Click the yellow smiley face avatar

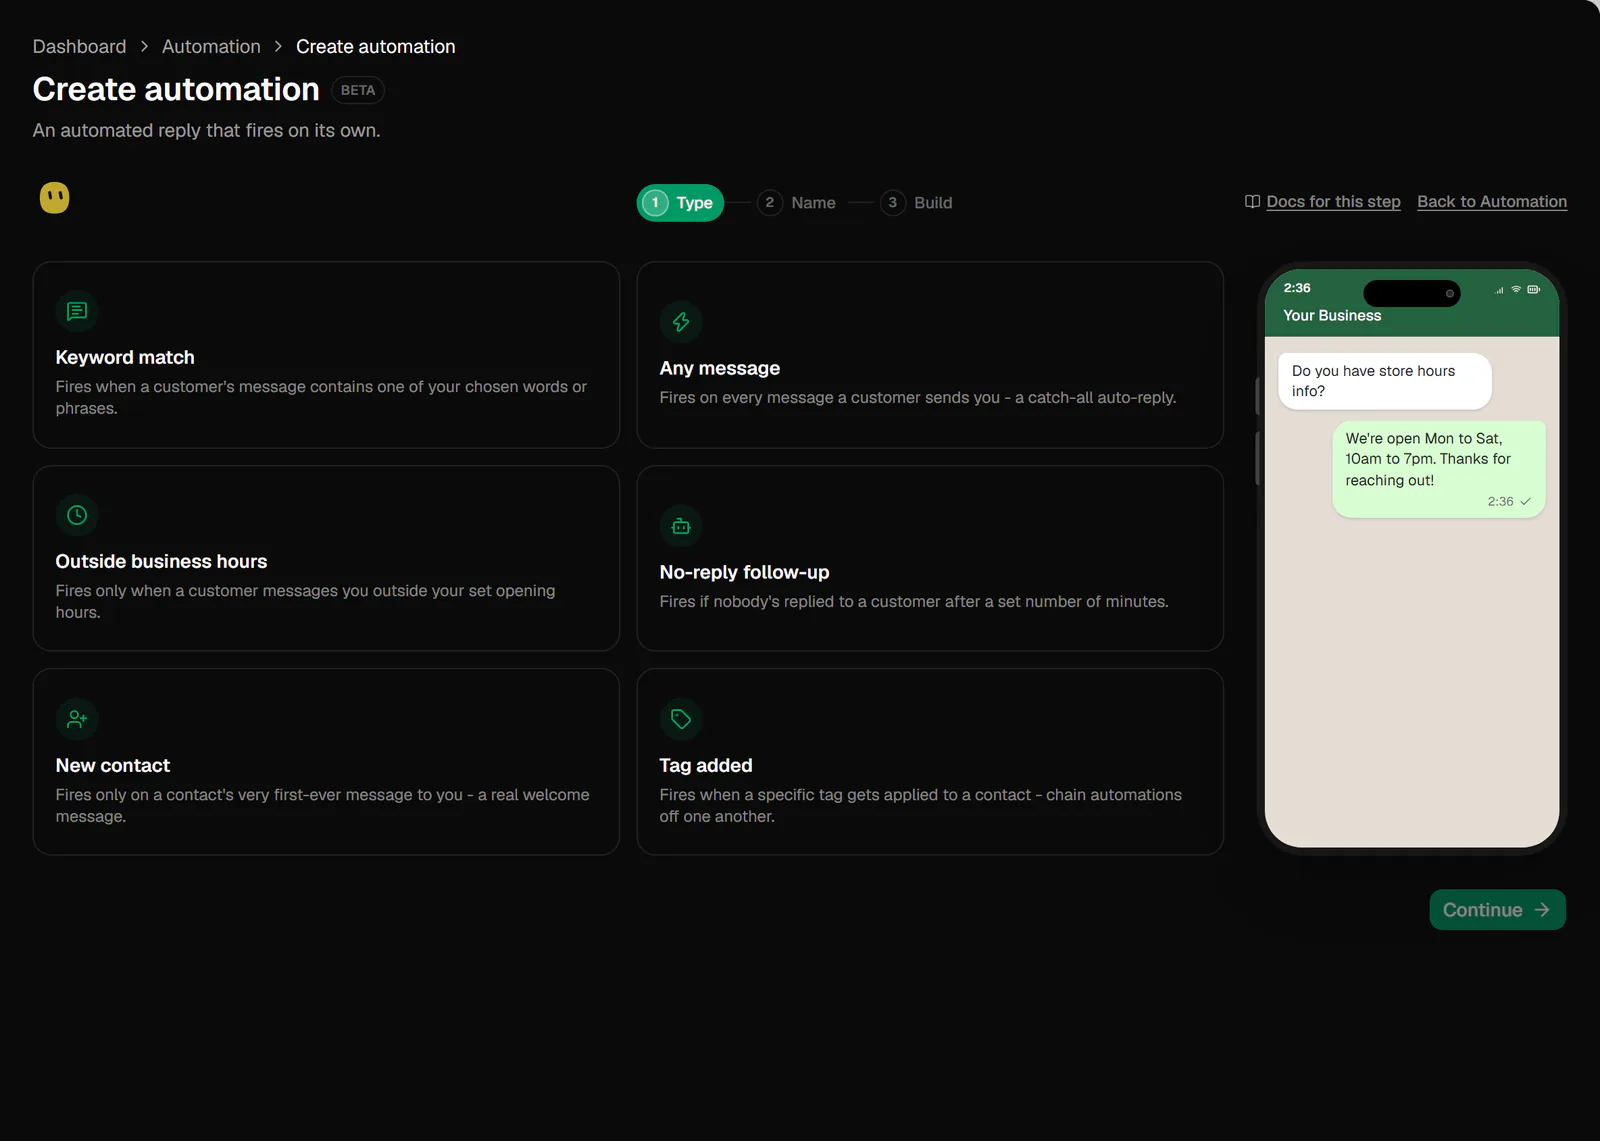tap(54, 198)
